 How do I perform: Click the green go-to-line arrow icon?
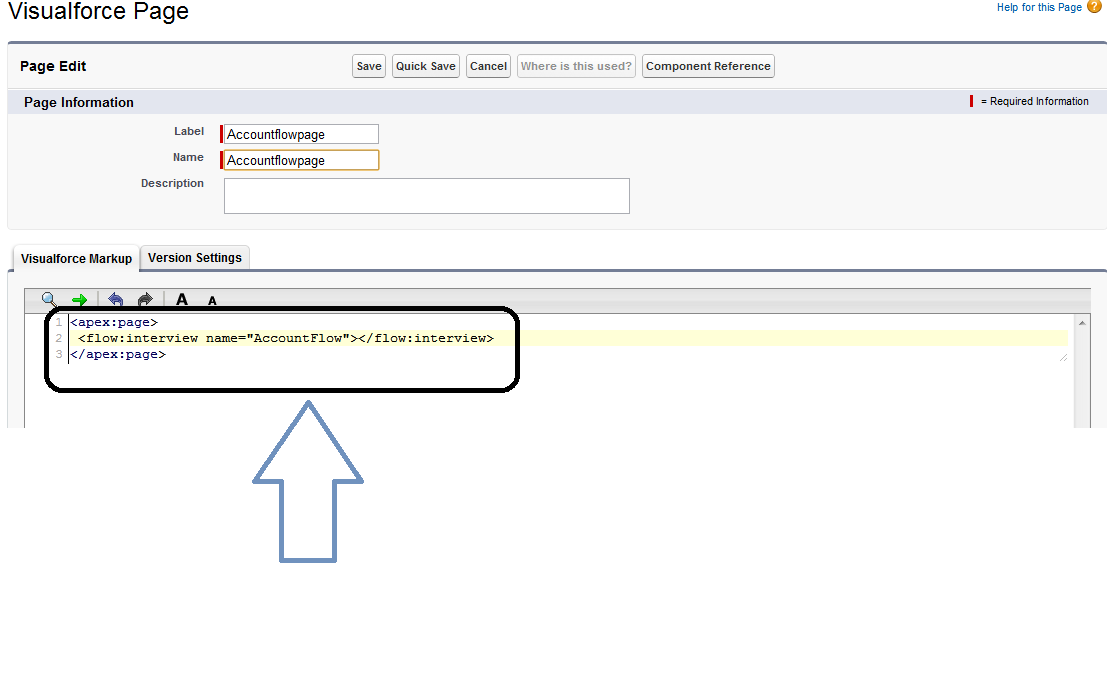point(81,299)
